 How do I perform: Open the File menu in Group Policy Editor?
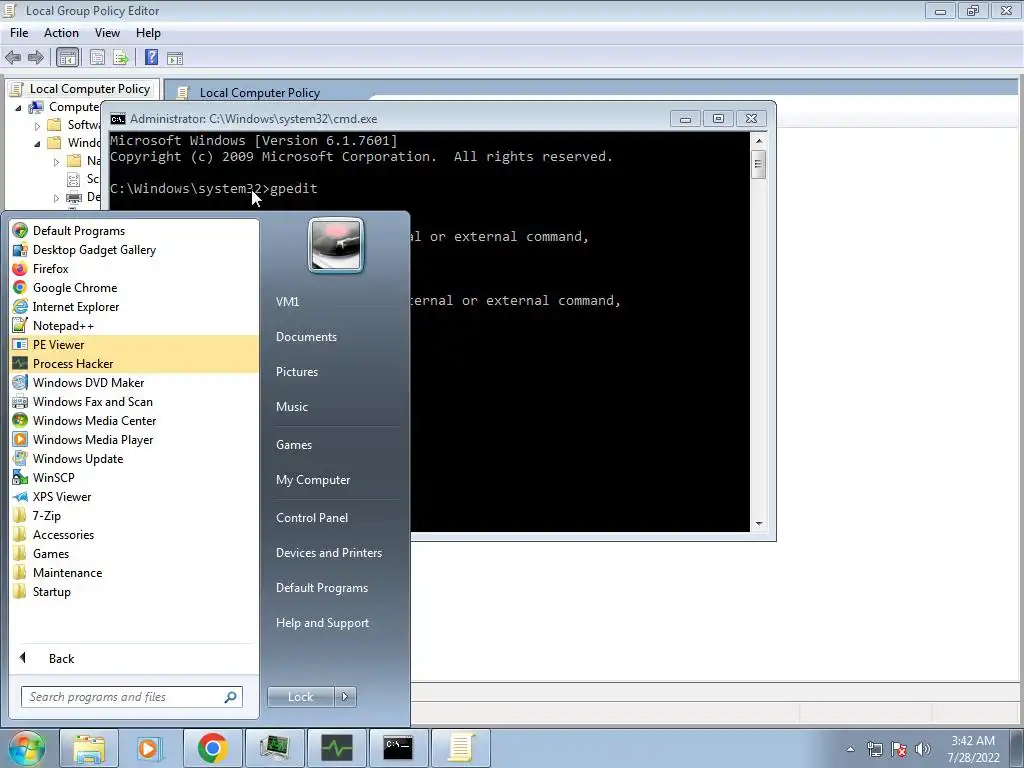[19, 33]
